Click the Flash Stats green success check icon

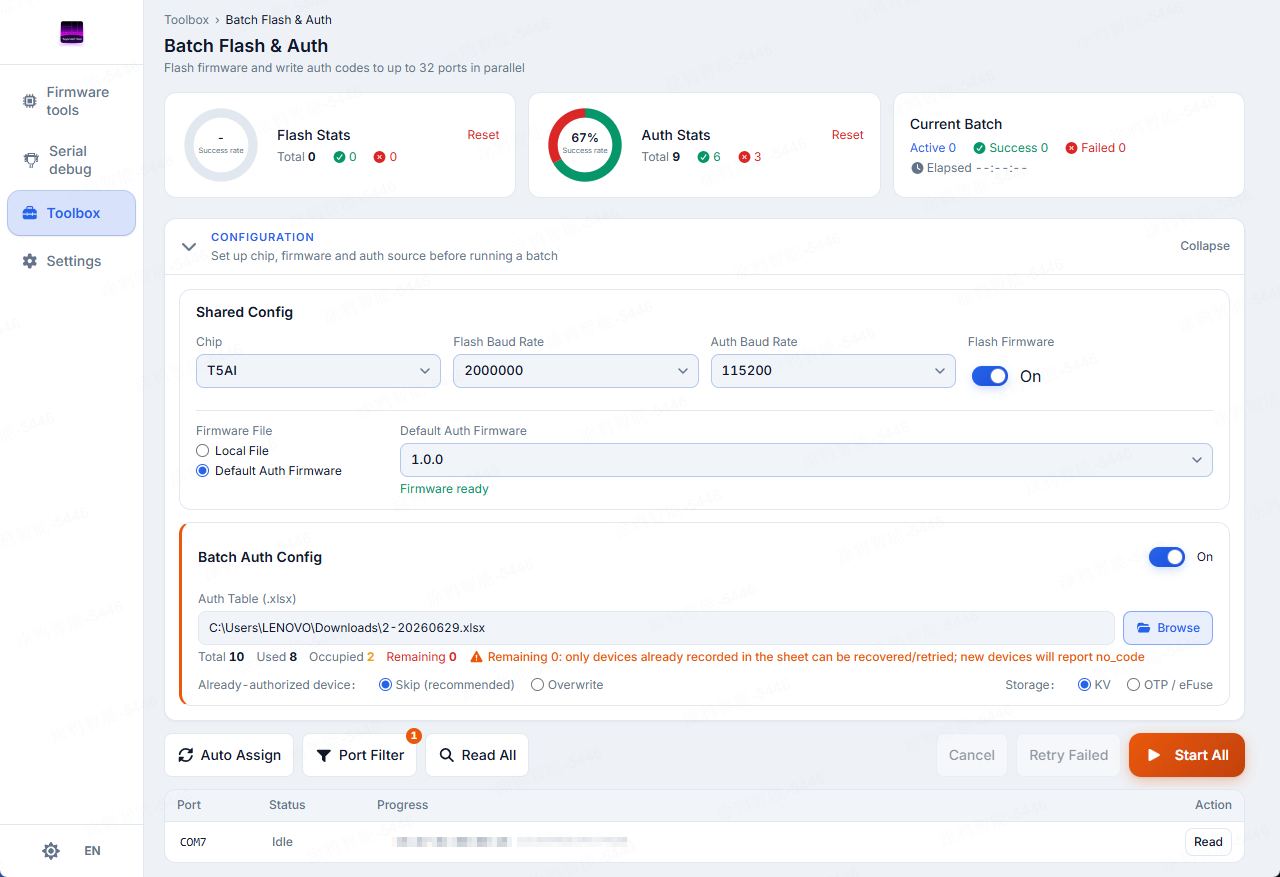340,157
